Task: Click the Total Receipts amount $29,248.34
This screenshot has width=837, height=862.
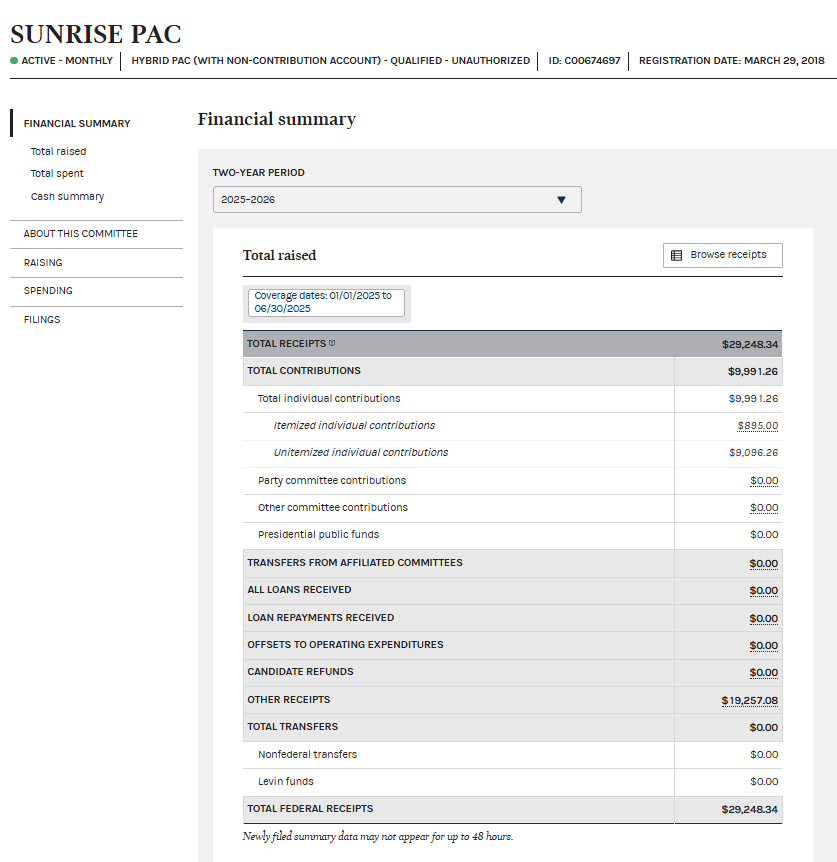Action: click(750, 344)
